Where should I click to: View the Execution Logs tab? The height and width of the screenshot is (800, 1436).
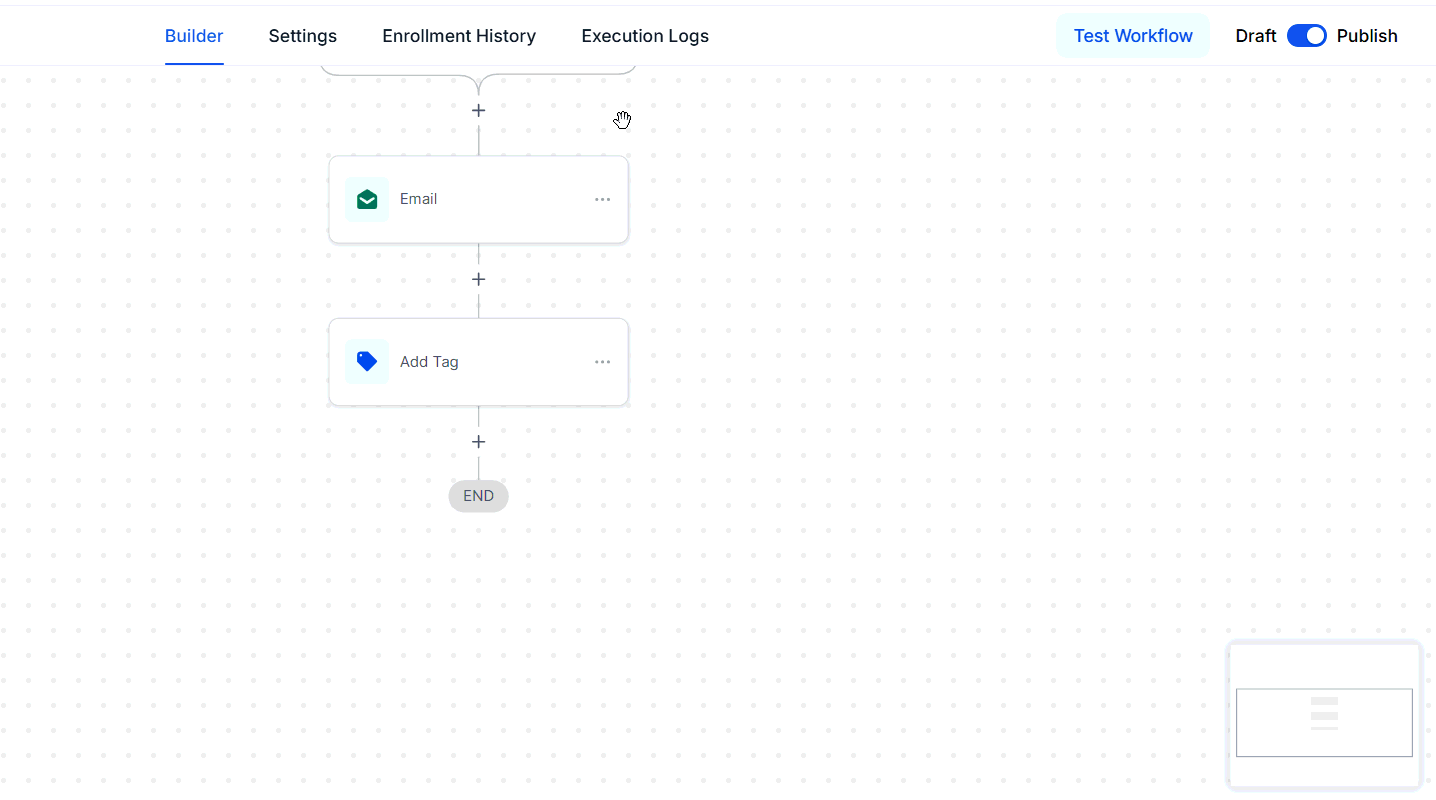coord(645,36)
